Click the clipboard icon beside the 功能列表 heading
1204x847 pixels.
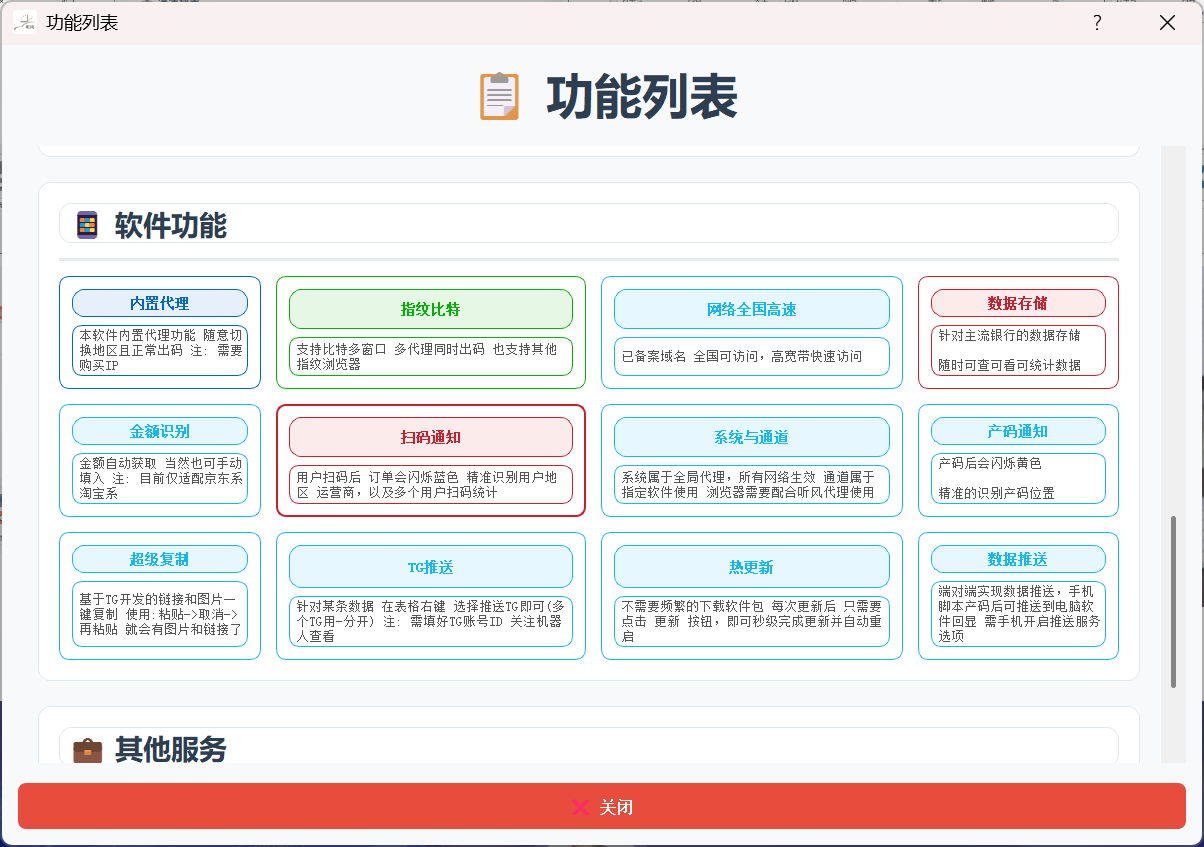pyautogui.click(x=499, y=97)
